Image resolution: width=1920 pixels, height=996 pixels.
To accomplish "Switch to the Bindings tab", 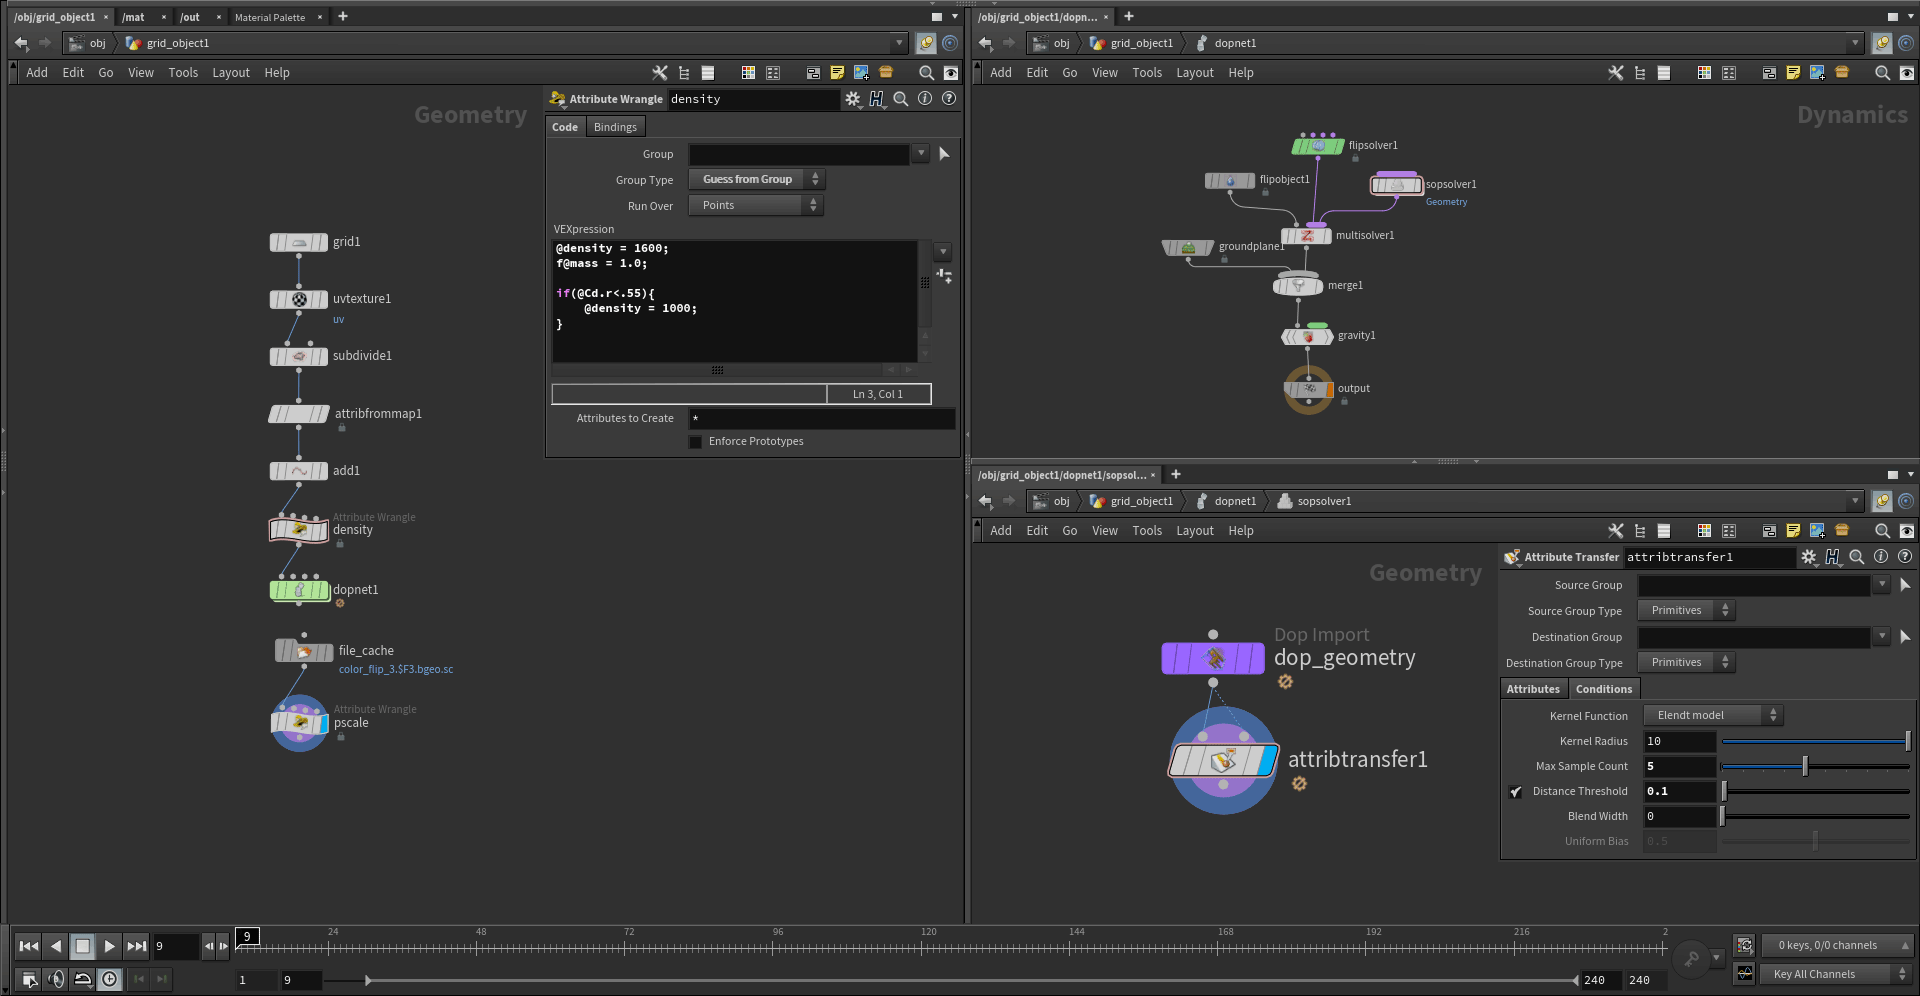I will coord(615,127).
